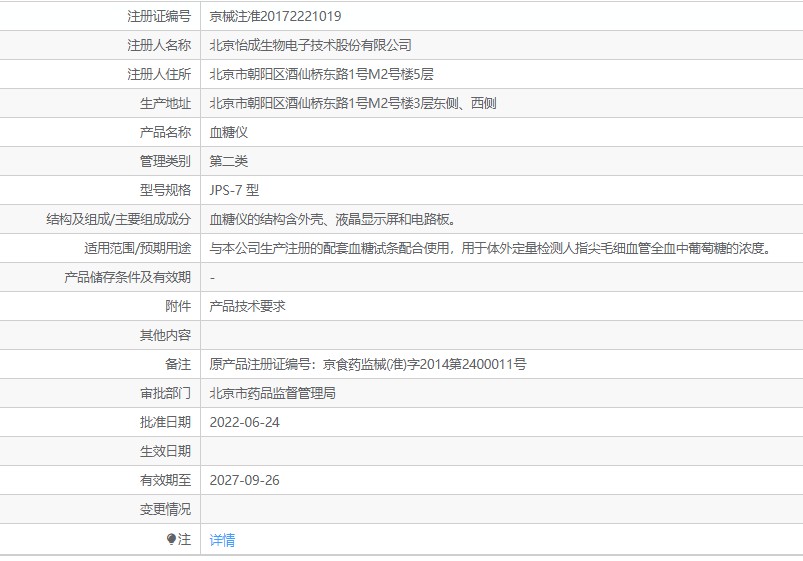Click the 产品储存条件及有效期 label
This screenshot has width=803, height=561.
127,277
